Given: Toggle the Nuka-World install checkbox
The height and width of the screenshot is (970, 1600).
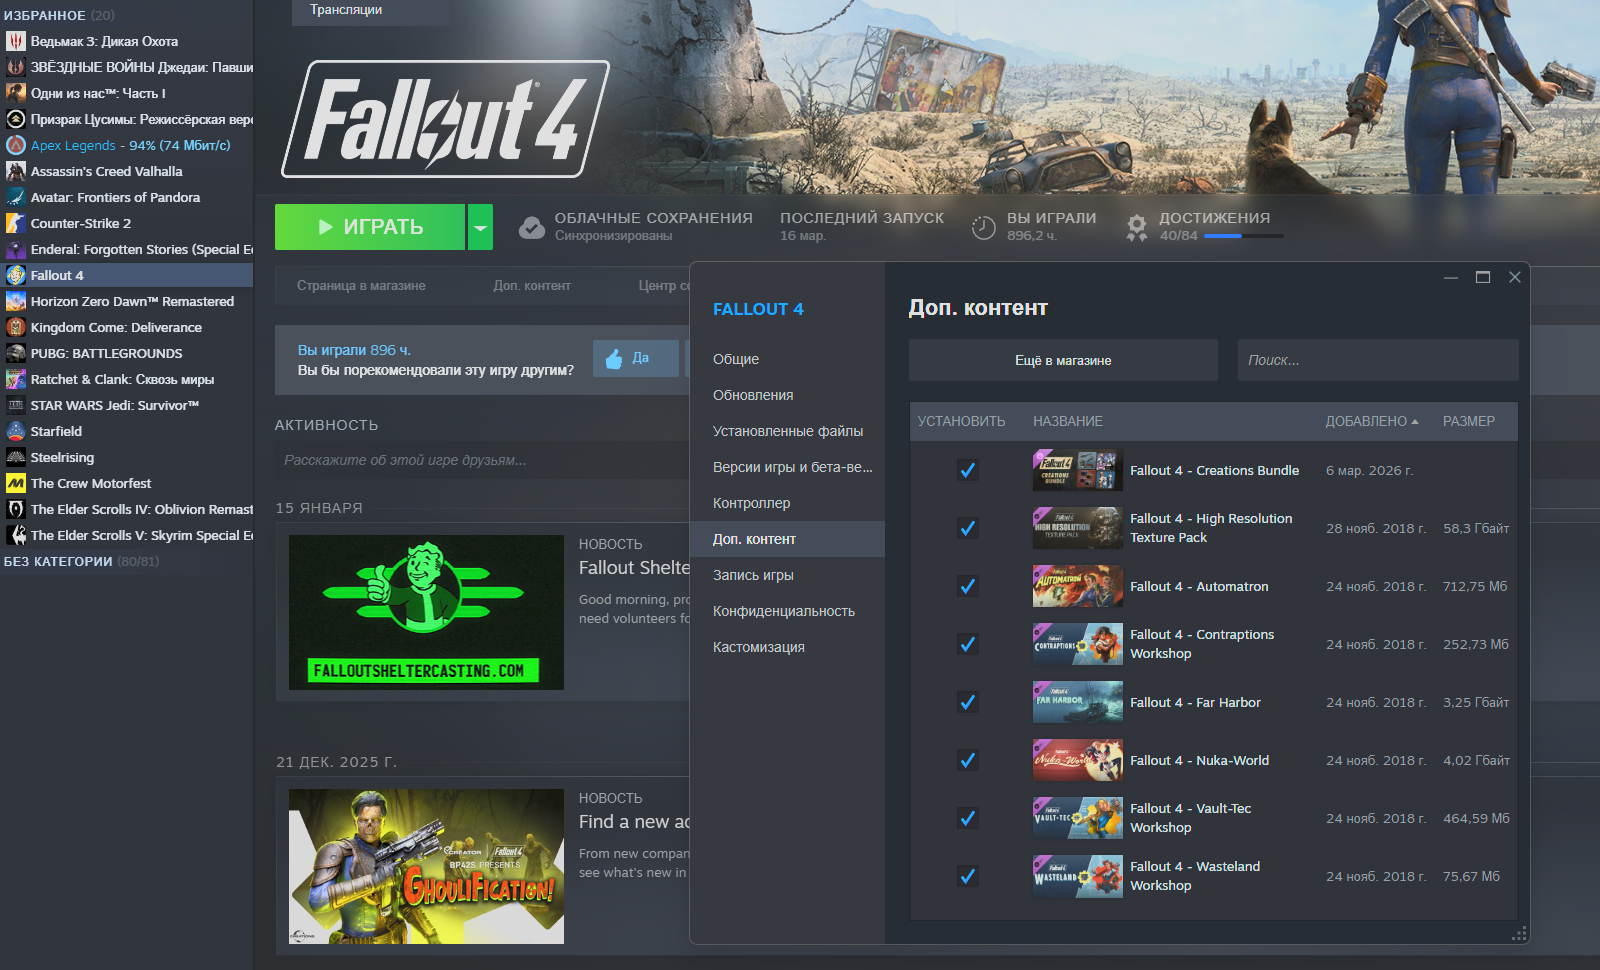Looking at the screenshot, I should (968, 760).
